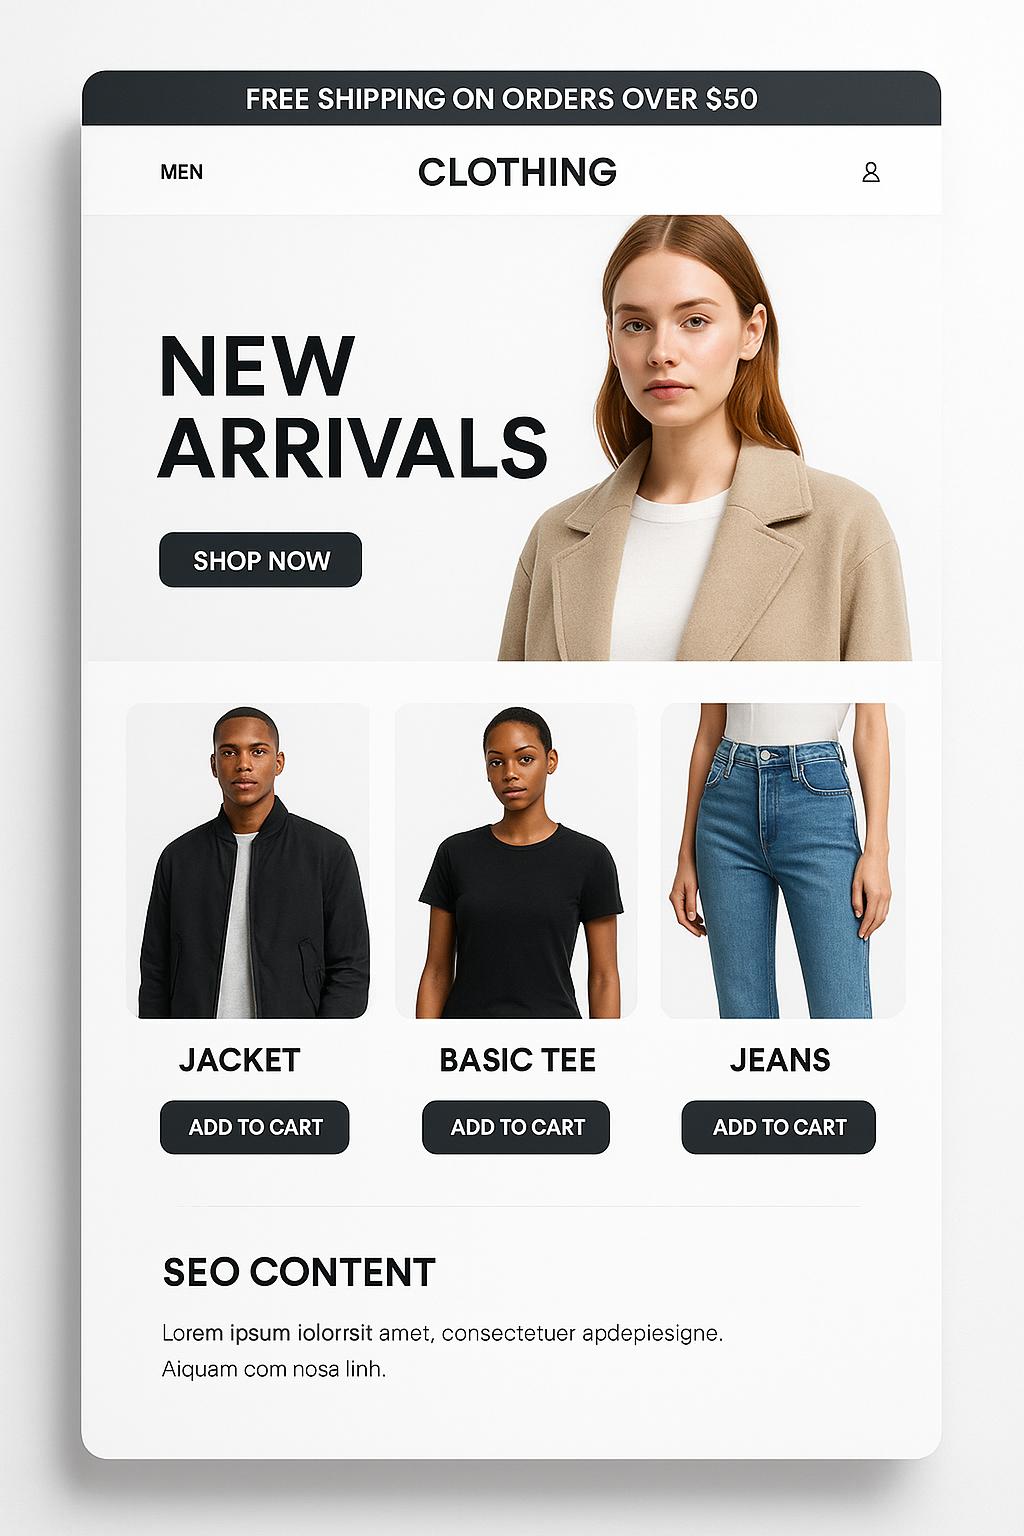Open the black jacket product image

tap(248, 861)
